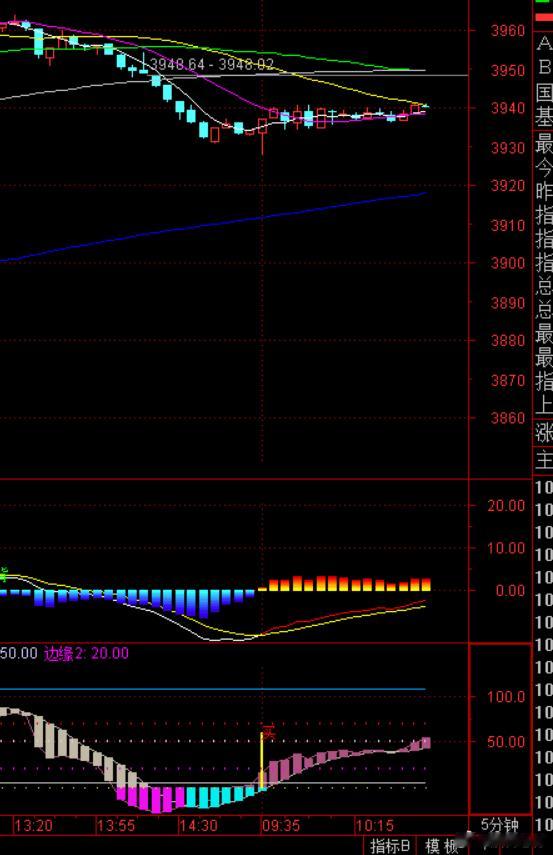
Task: Click the 边缘2: 20.00 indicator label
Action: pyautogui.click(x=86, y=653)
